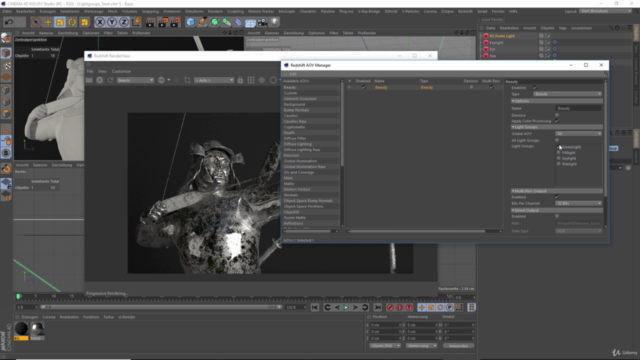Add Ambient Occlusion from available AOVs

click(300, 99)
